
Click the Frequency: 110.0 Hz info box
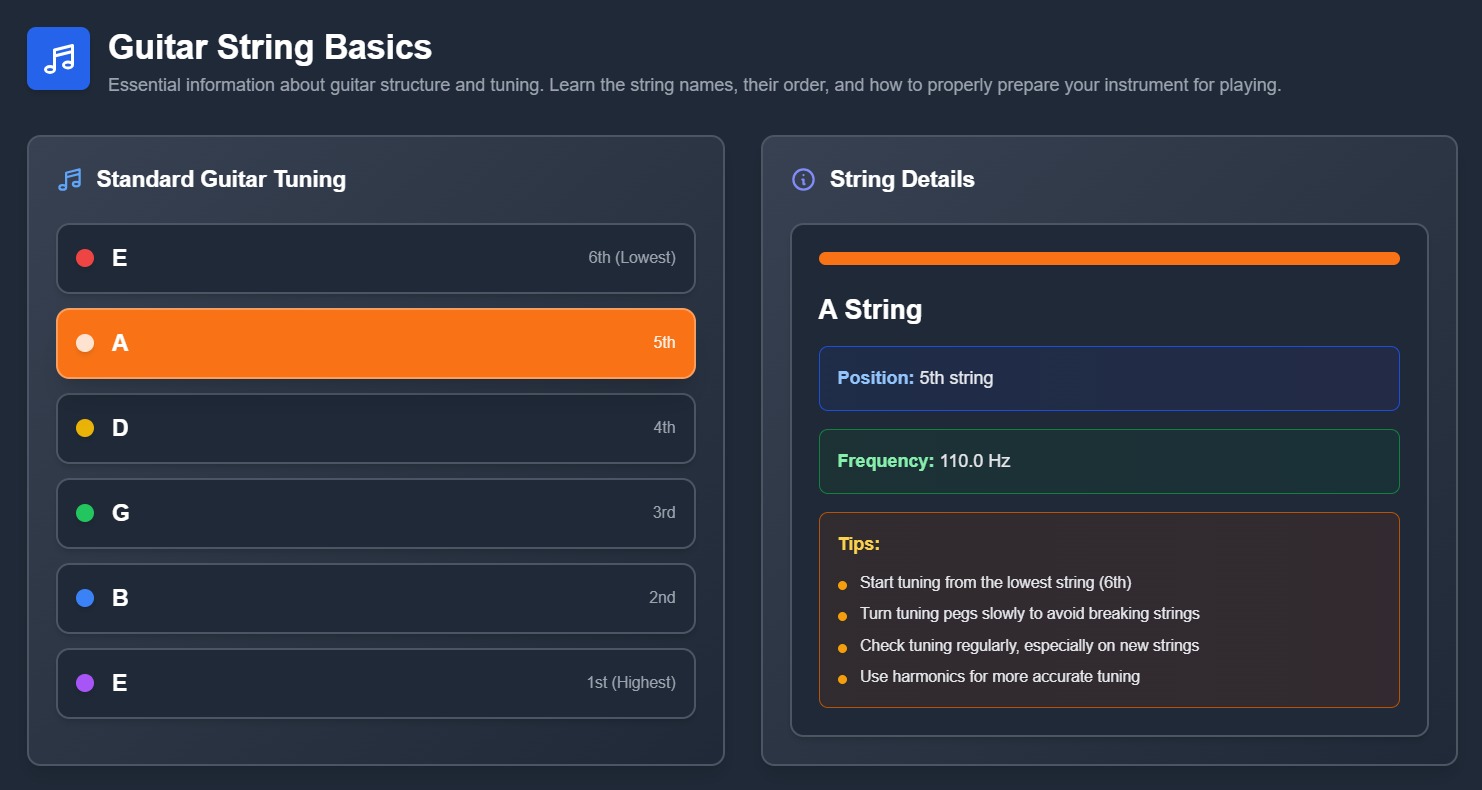click(x=1108, y=461)
